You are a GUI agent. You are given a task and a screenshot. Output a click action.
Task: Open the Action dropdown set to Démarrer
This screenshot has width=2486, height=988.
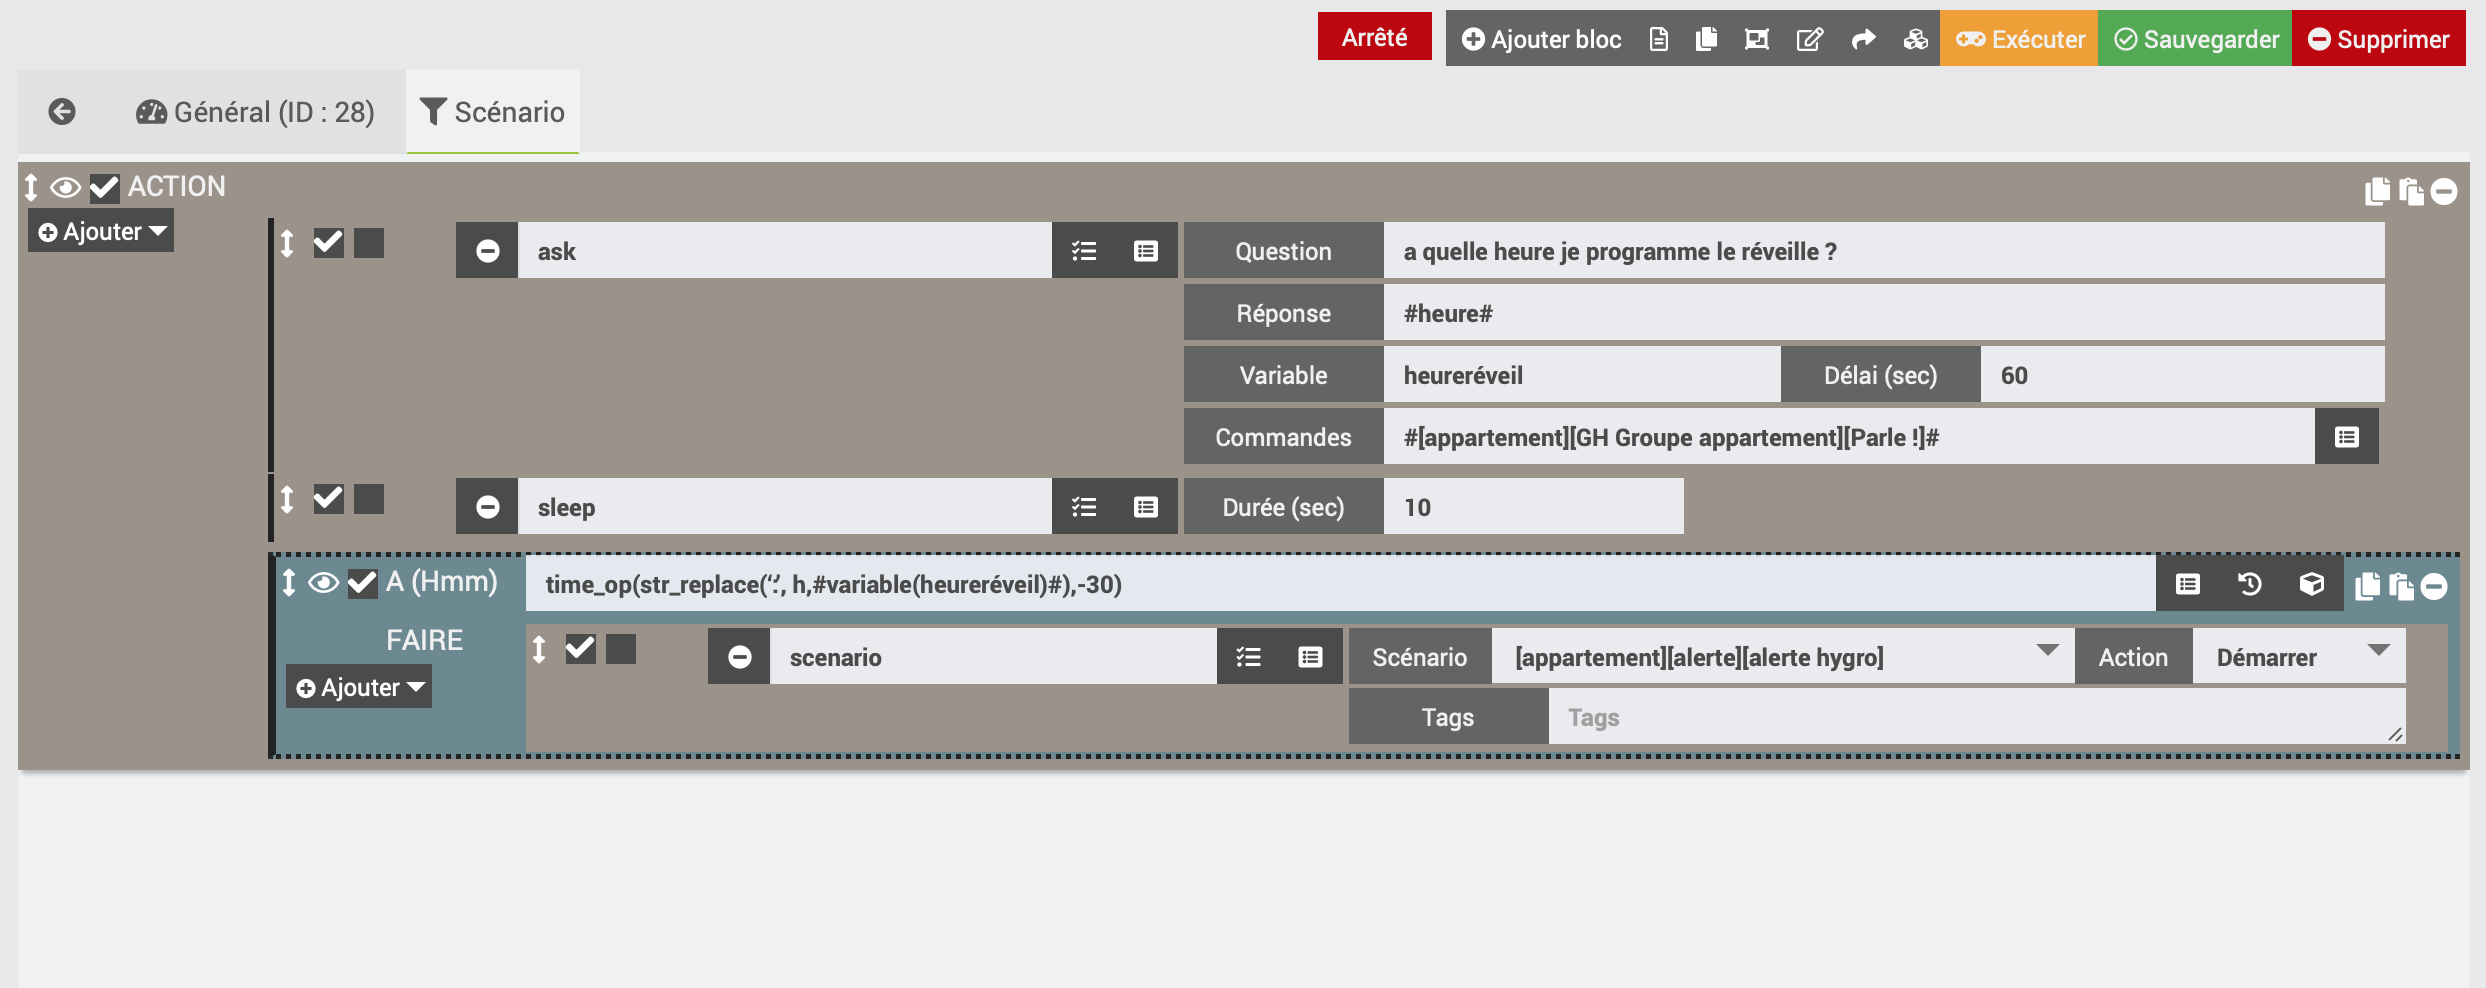click(2299, 656)
